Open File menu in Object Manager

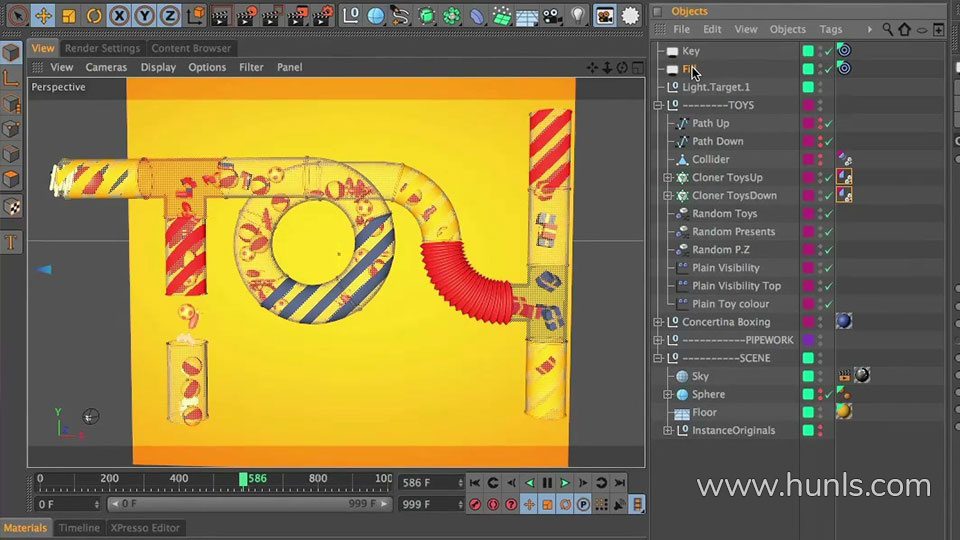coord(681,29)
